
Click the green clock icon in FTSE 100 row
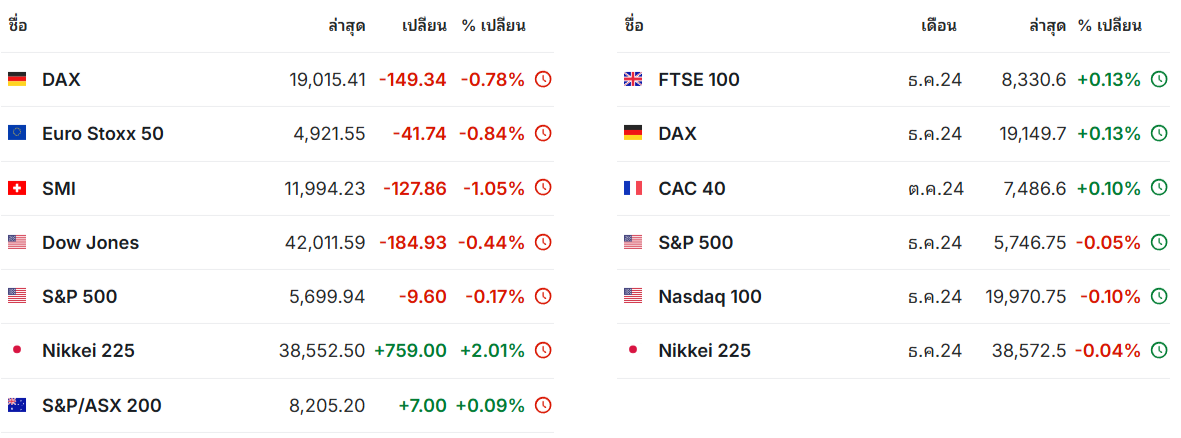click(1159, 79)
